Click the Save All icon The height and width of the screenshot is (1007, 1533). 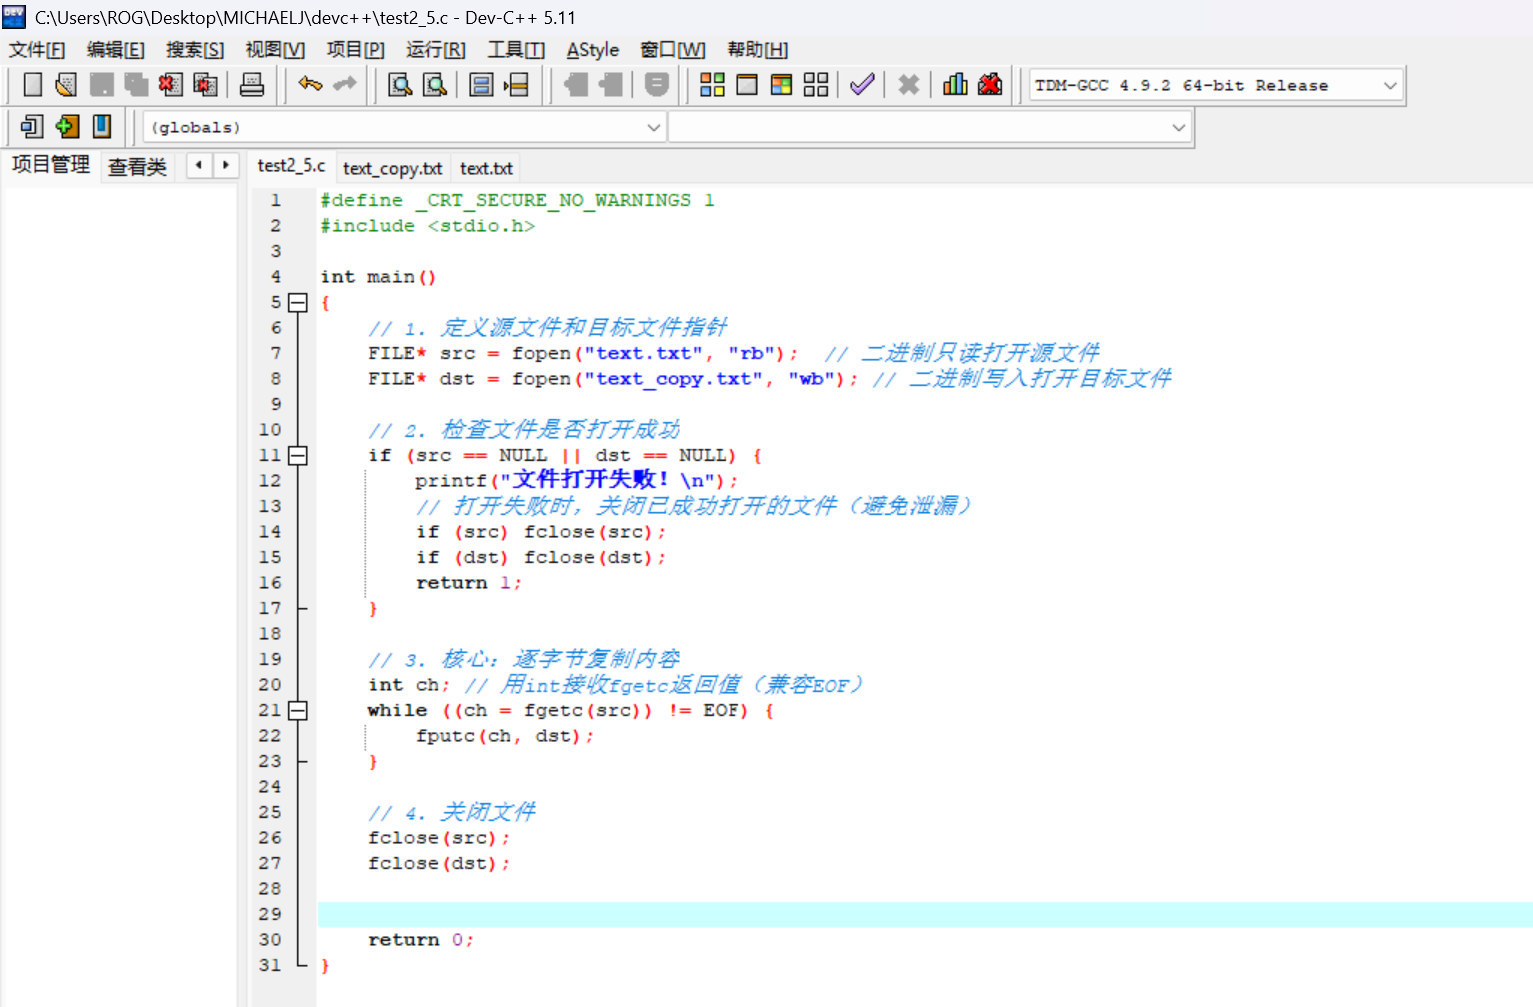pyautogui.click(x=136, y=85)
